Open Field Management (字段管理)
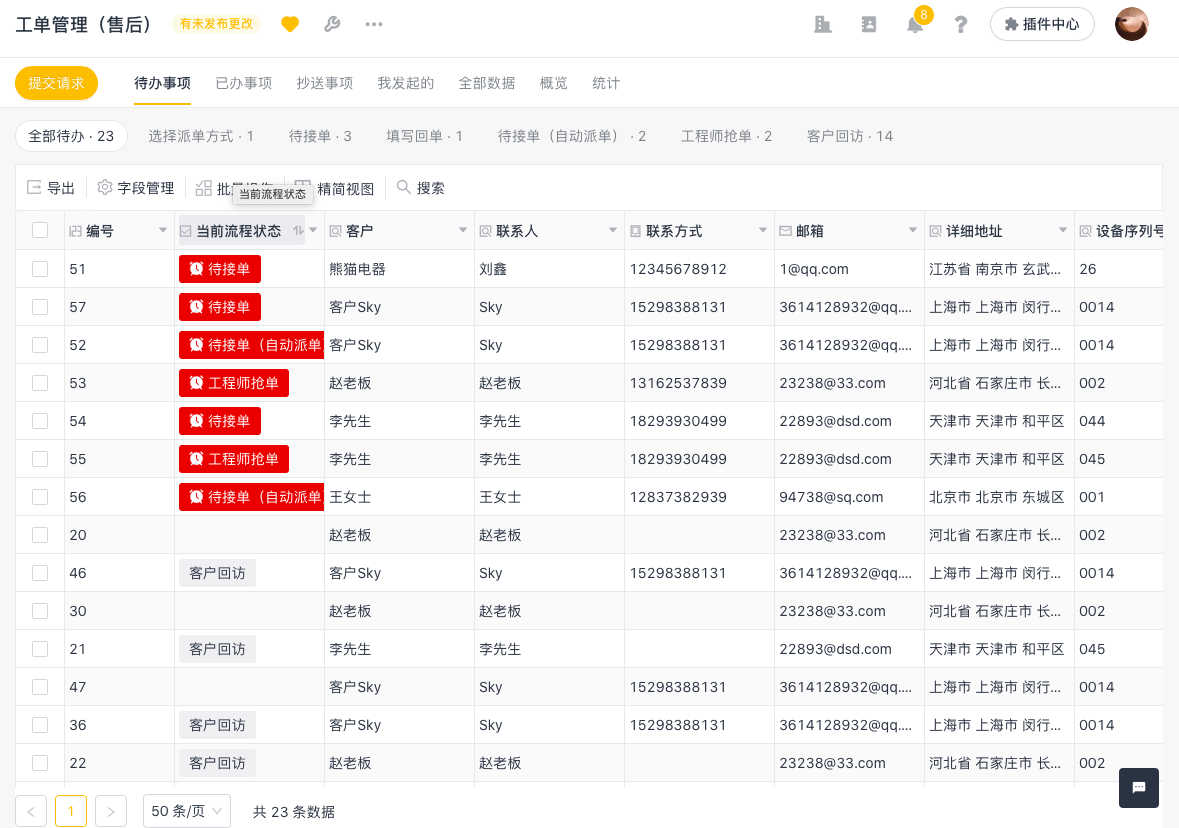 [x=136, y=188]
